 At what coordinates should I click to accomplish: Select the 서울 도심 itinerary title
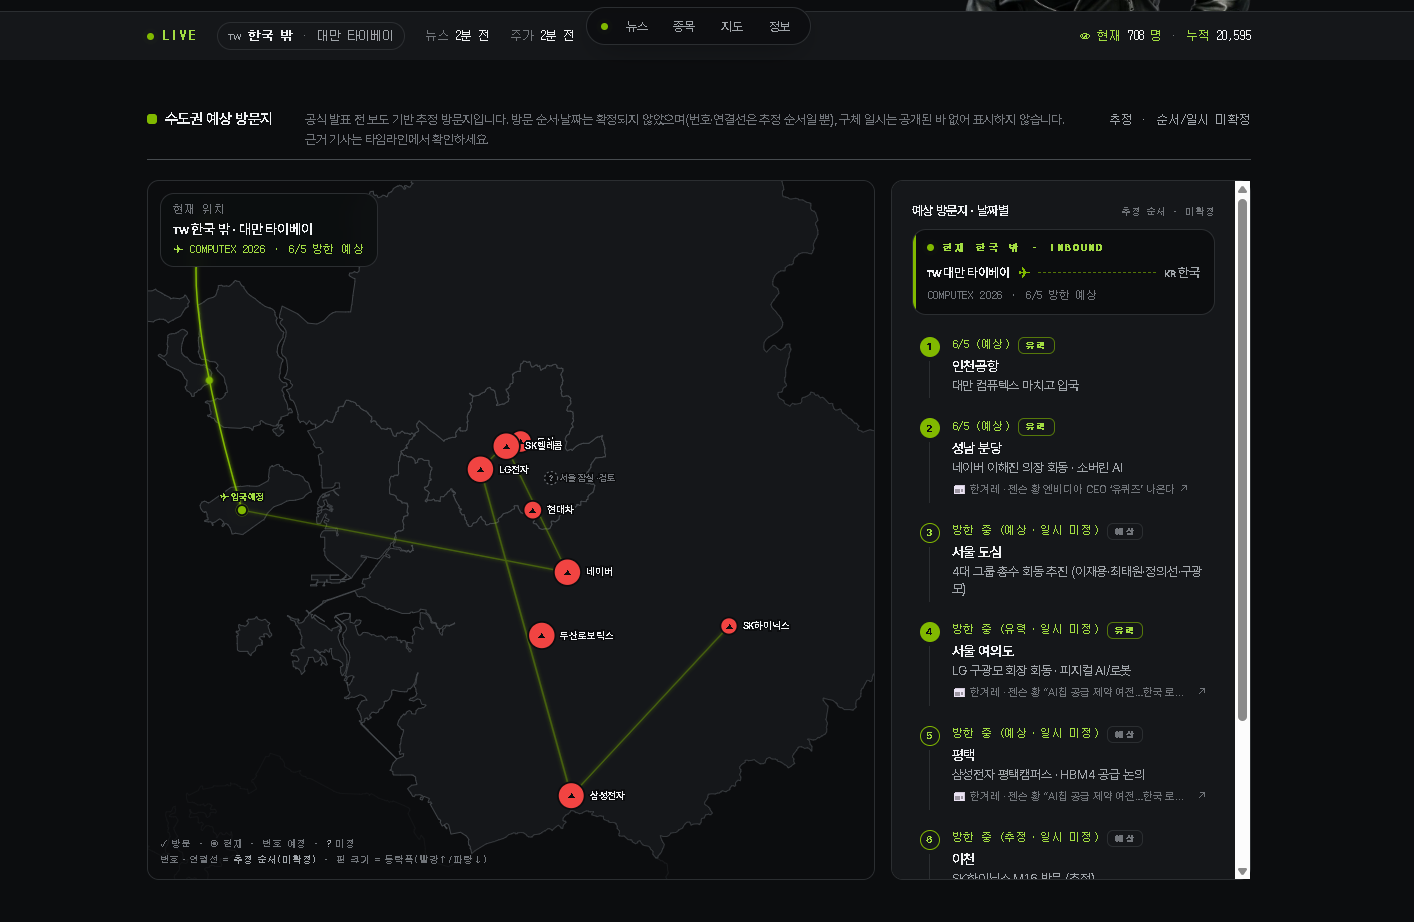click(x=977, y=552)
